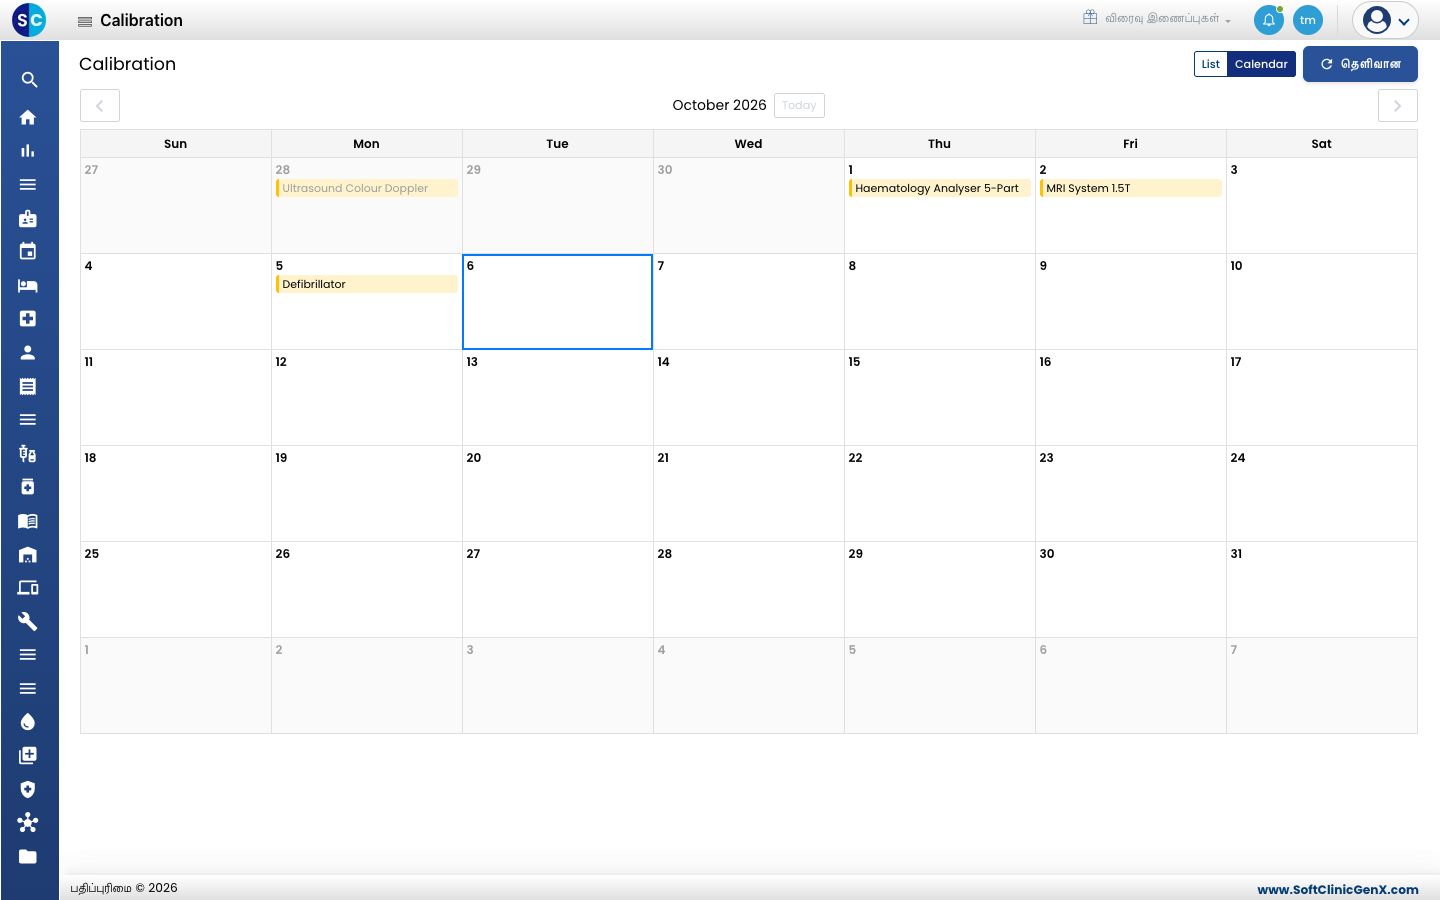Viewport: 1440px width, 900px height.
Task: Select the October 31 day cell
Action: 1322,590
